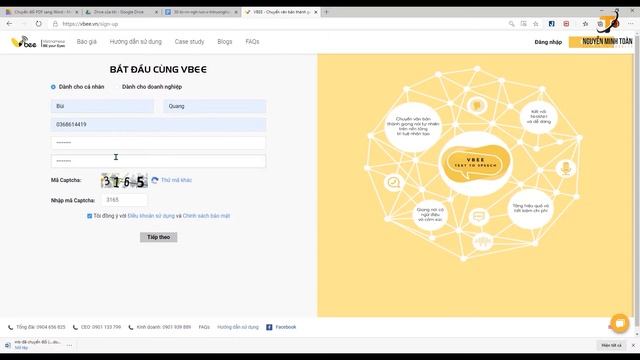
Task: Click Hướng dẫn sử dụng in the footer
Action: 238,327
